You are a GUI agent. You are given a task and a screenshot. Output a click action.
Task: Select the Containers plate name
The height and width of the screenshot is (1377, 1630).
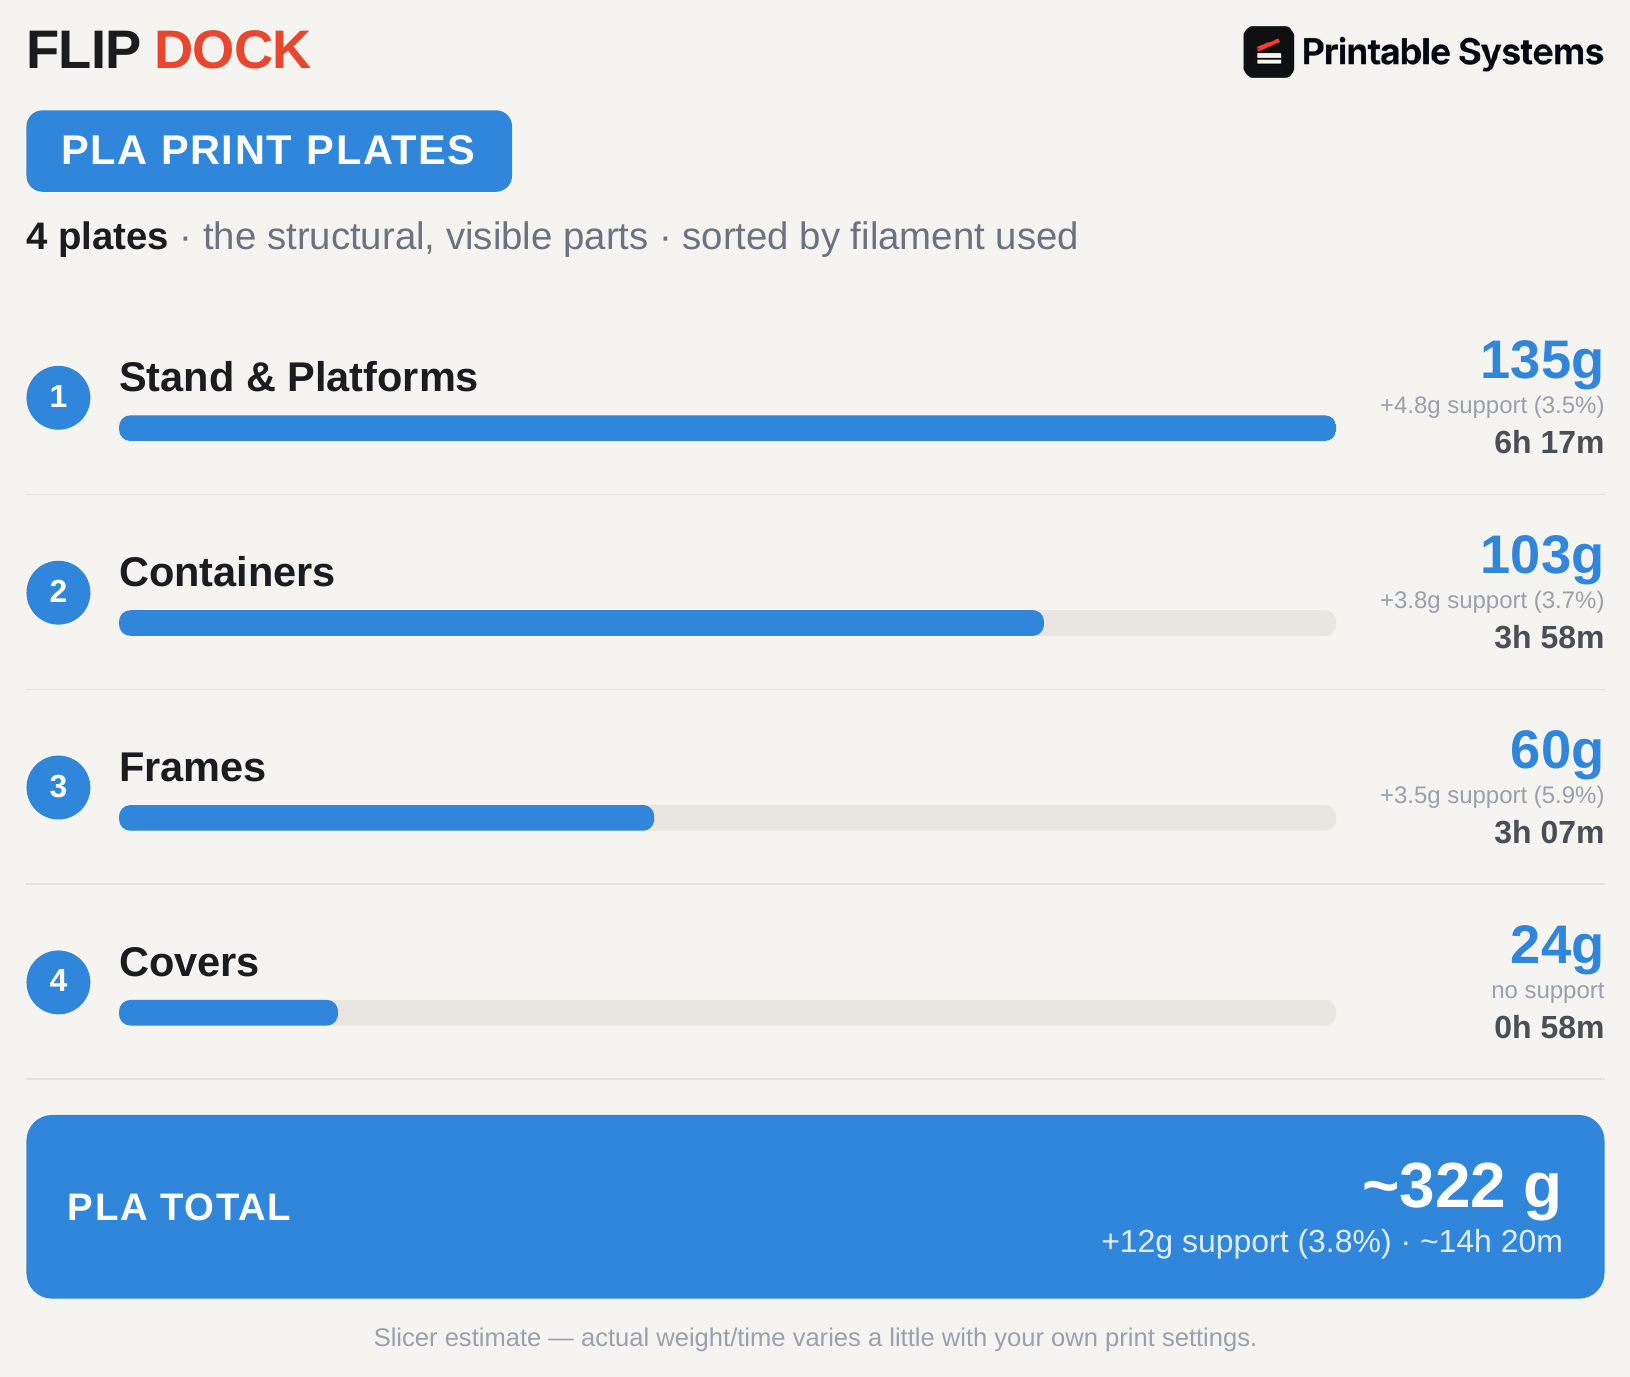point(227,572)
